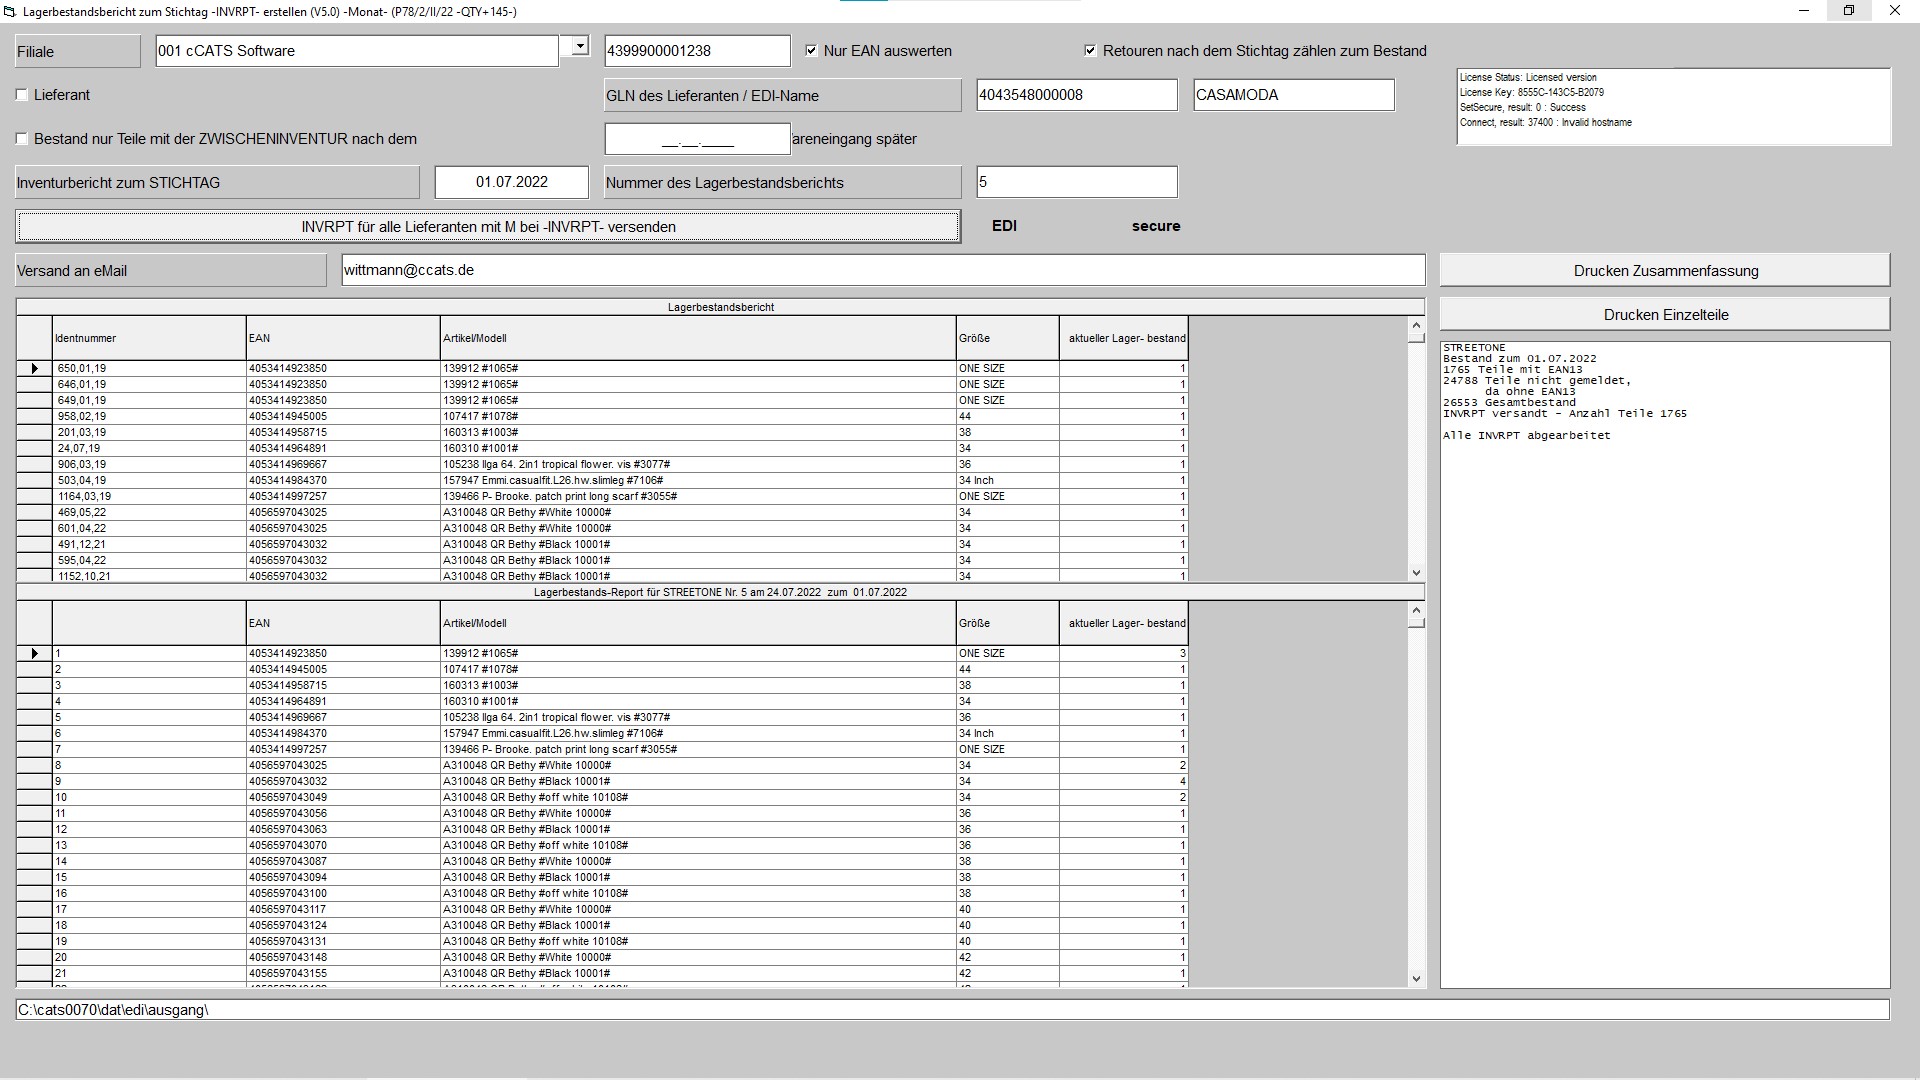Select cell '139466 P- Brooke' in upper table
The height and width of the screenshot is (1080, 1920).
point(698,497)
